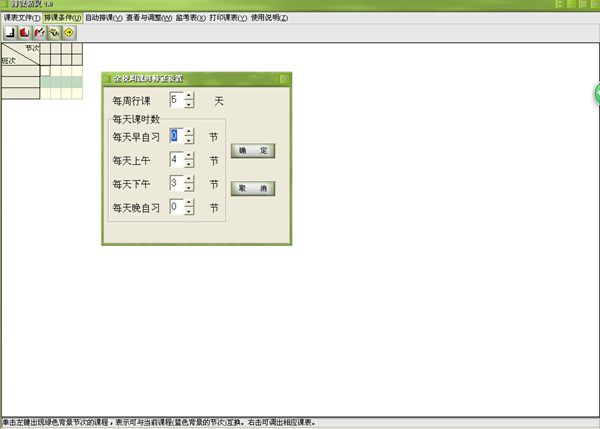Click the 每天上午 number field
The image size is (600, 429).
(x=176, y=159)
